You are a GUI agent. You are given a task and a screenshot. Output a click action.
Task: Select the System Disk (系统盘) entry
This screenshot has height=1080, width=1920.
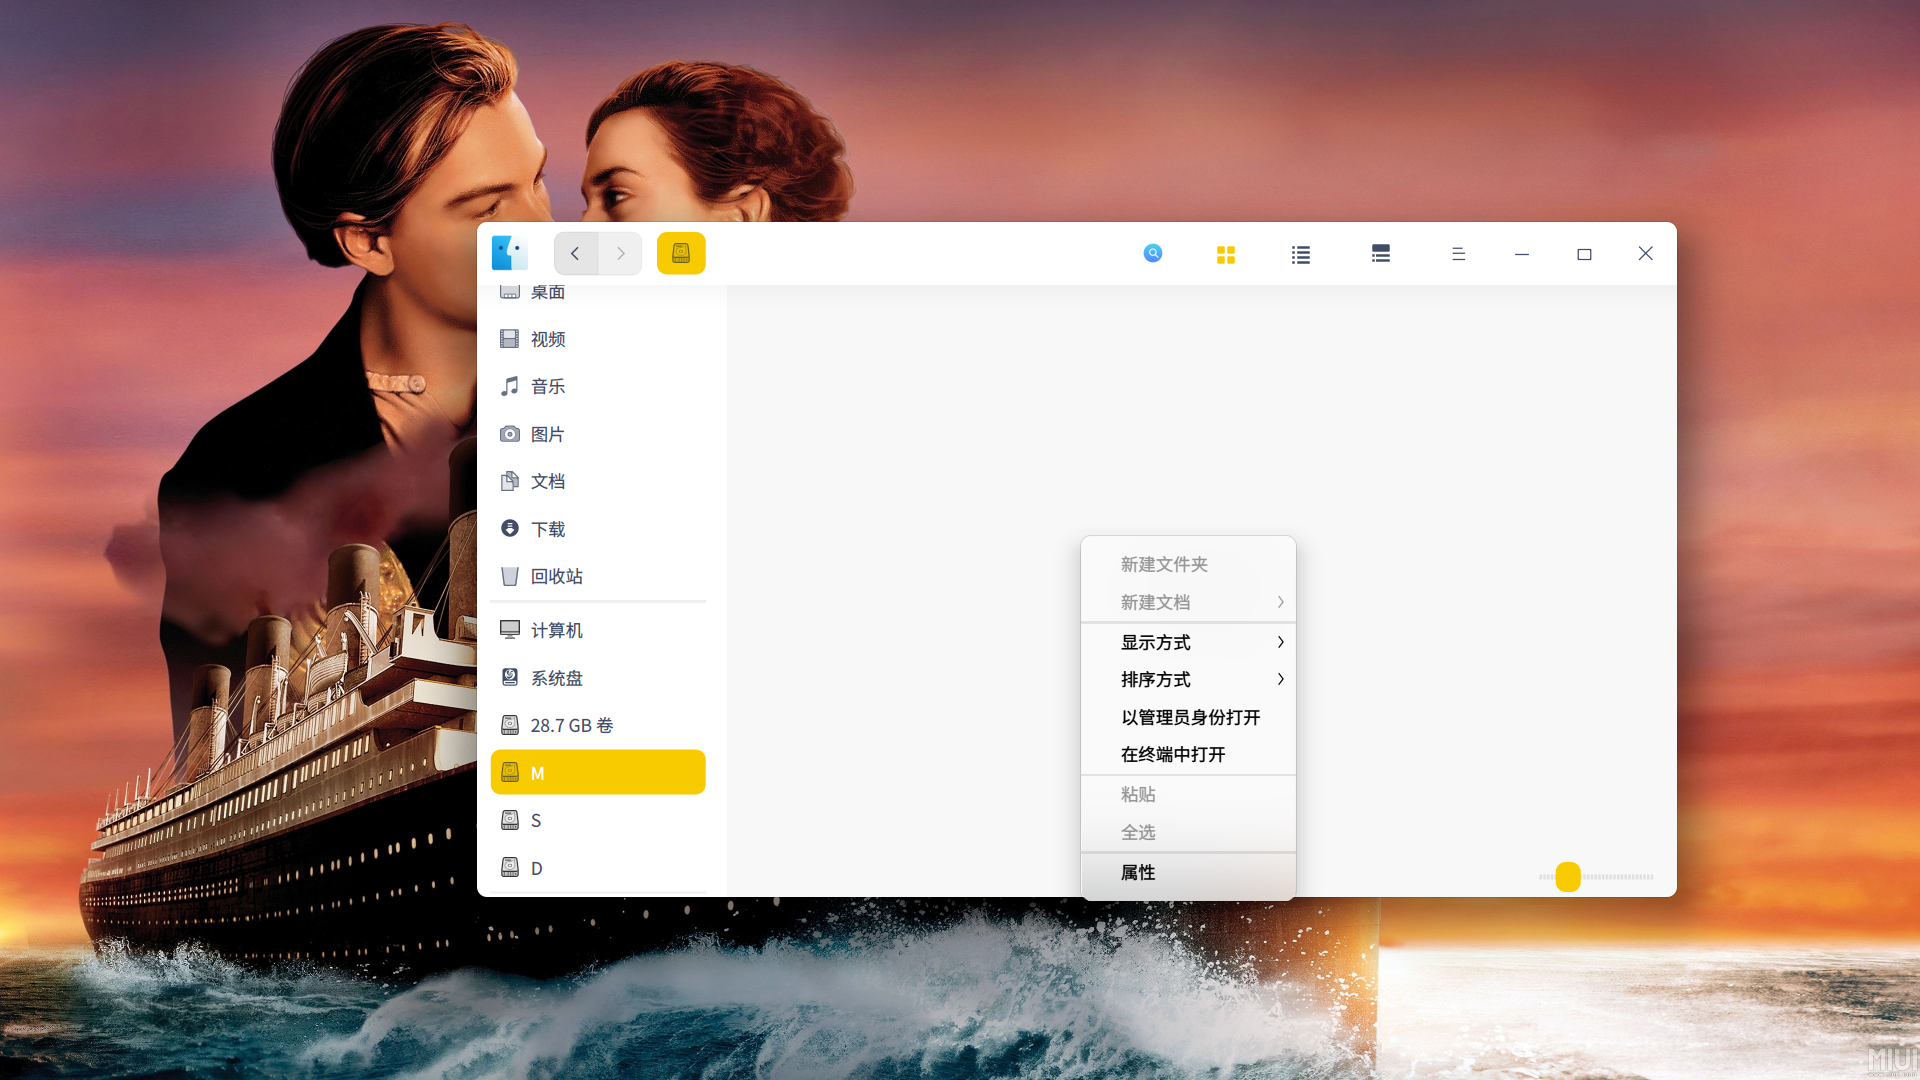tap(556, 678)
